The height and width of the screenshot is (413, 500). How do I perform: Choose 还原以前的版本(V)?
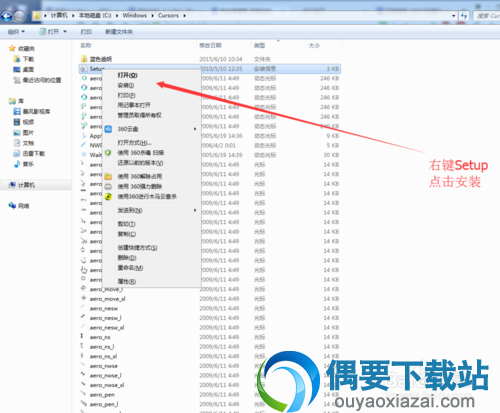point(152,163)
